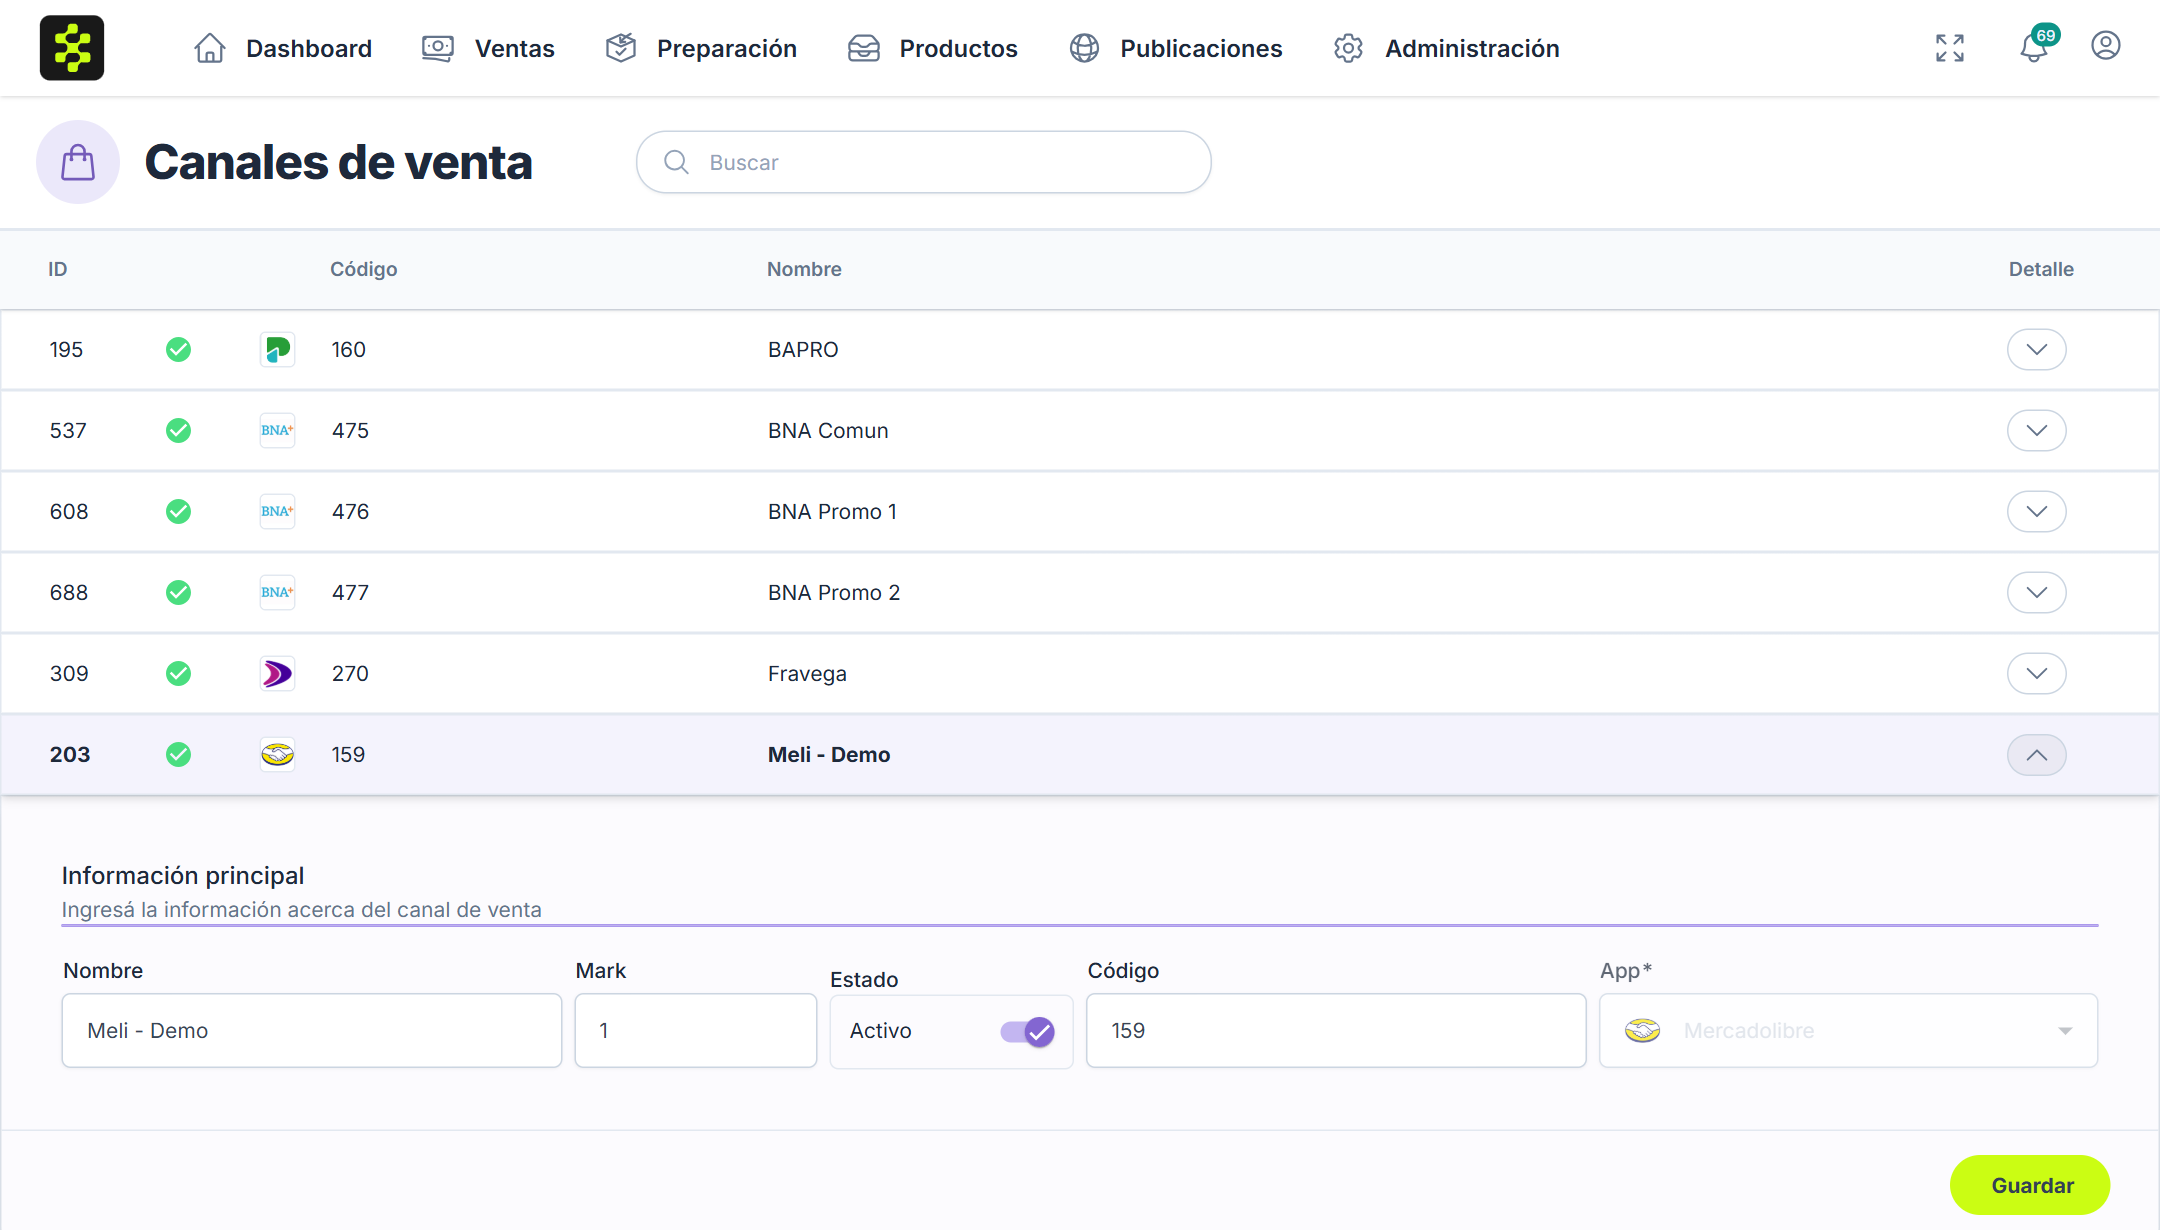Viewport: 2160px width, 1230px height.
Task: Toggle fullscreen mode icon
Action: [1950, 48]
